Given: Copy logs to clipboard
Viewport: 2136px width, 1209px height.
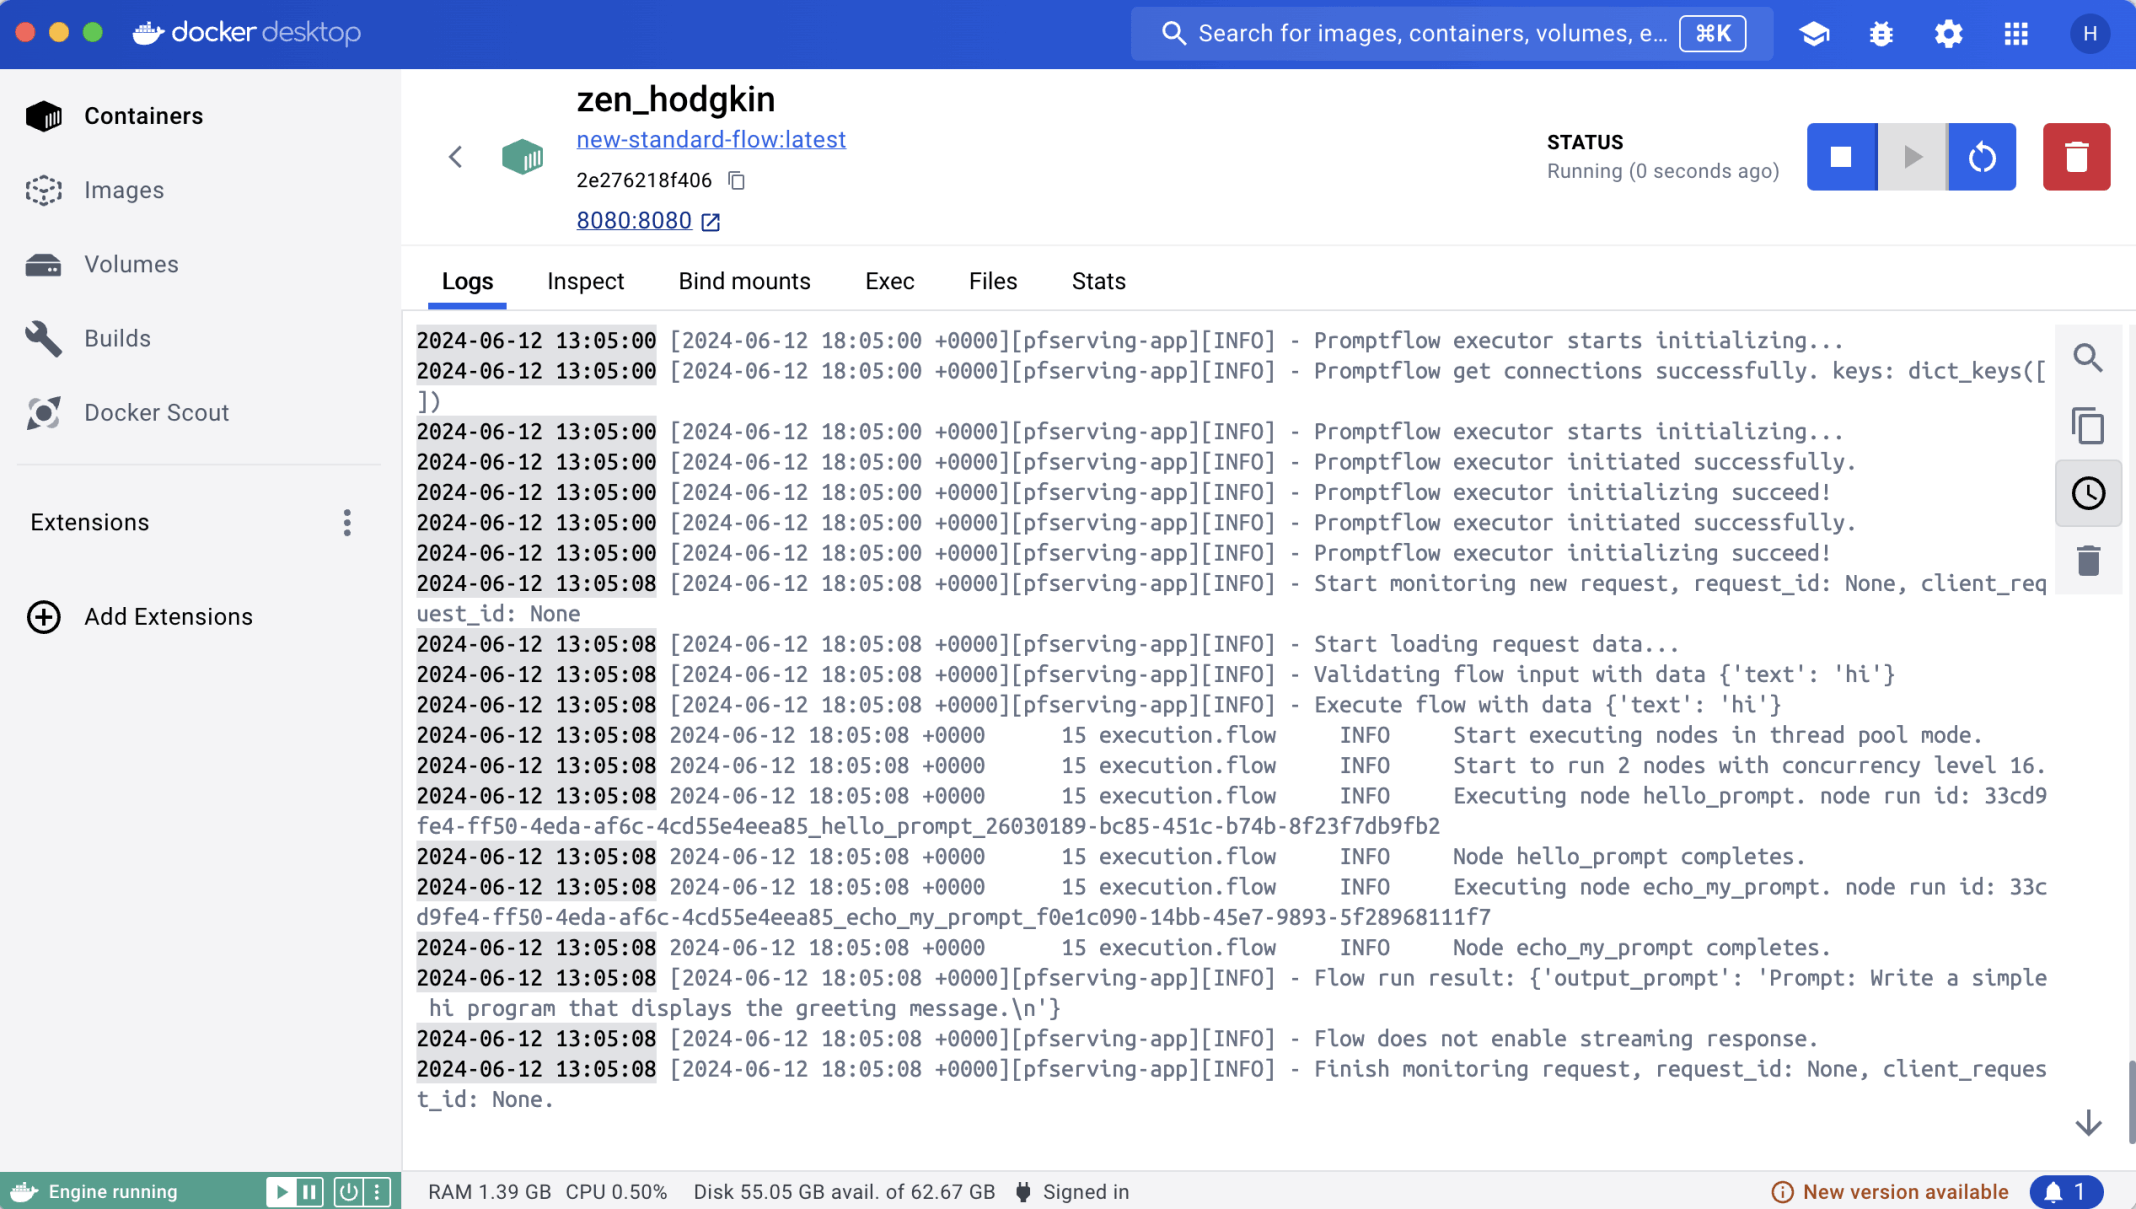Looking at the screenshot, I should 2088,426.
